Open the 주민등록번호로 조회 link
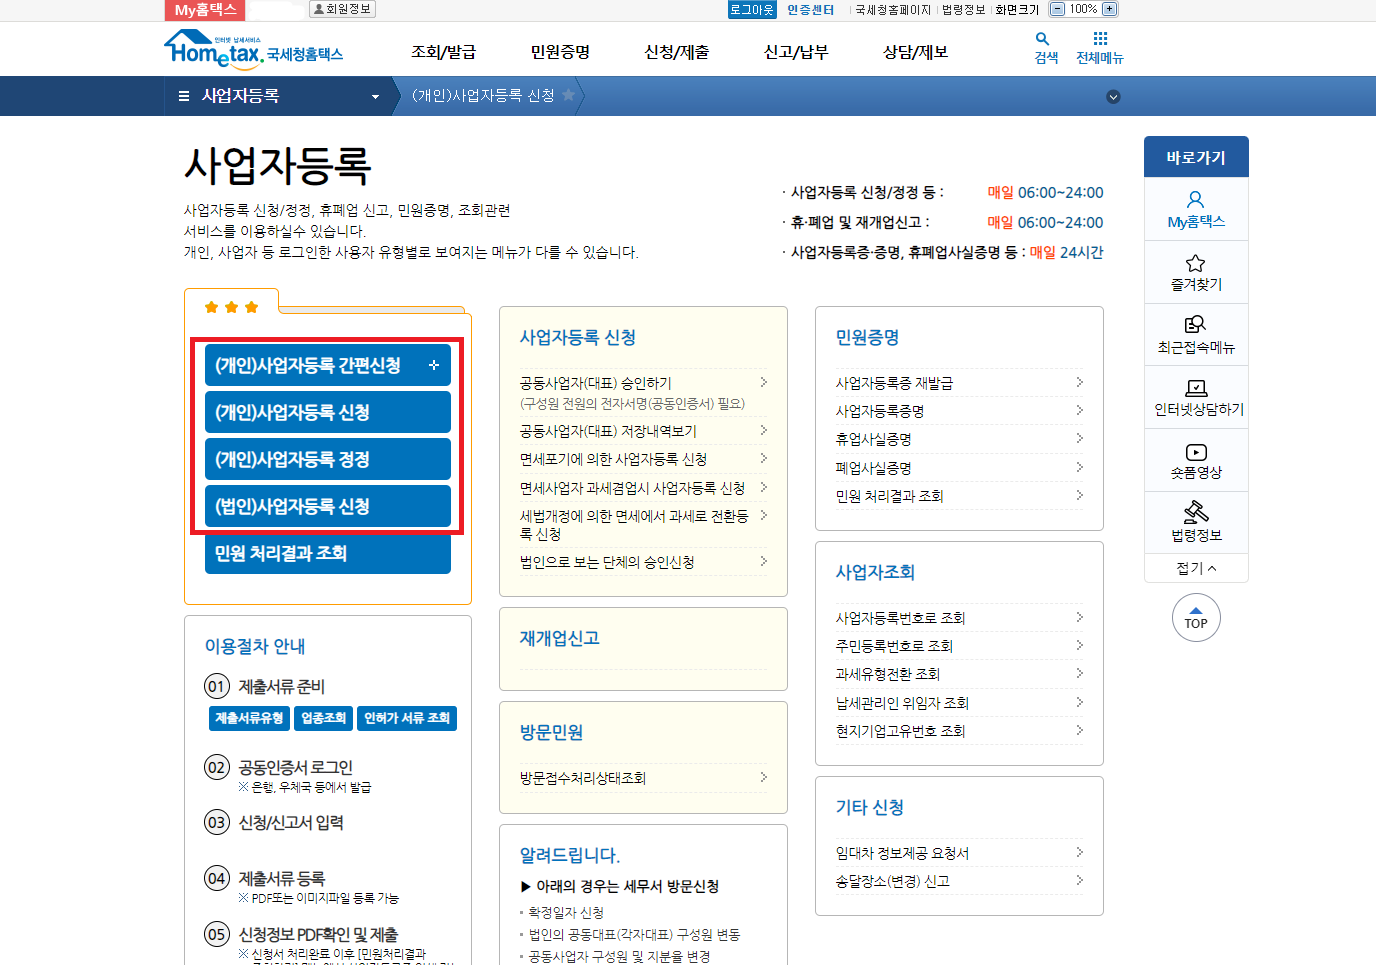1376x965 pixels. [x=894, y=646]
